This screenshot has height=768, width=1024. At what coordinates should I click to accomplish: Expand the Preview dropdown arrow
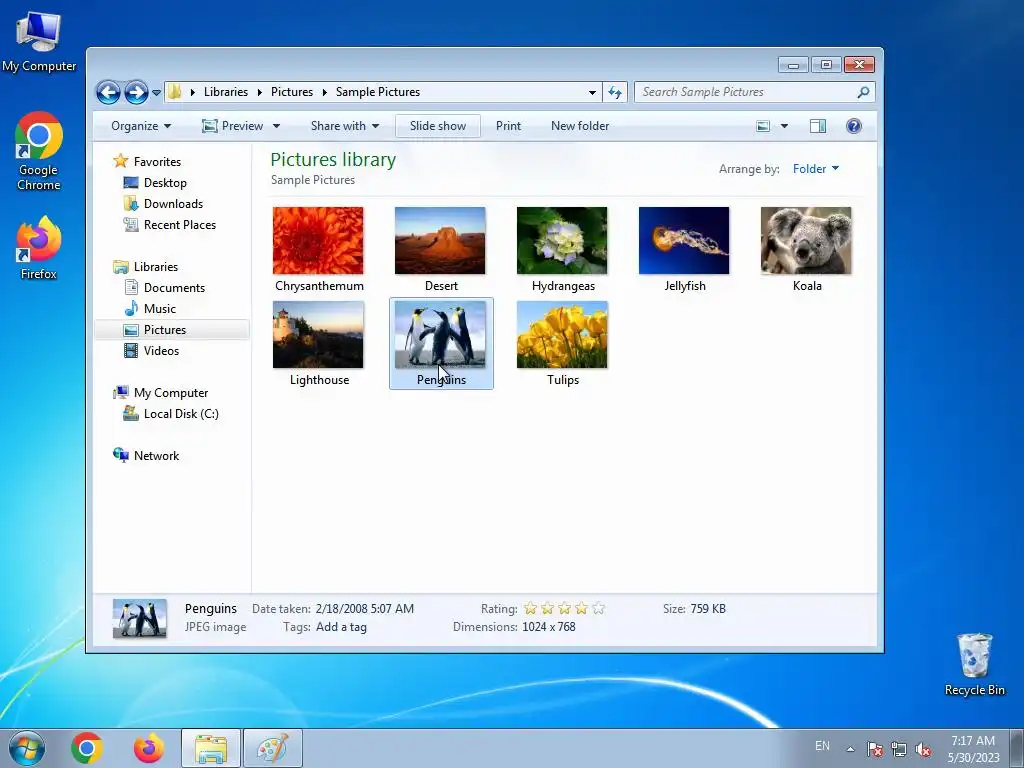[x=276, y=126]
